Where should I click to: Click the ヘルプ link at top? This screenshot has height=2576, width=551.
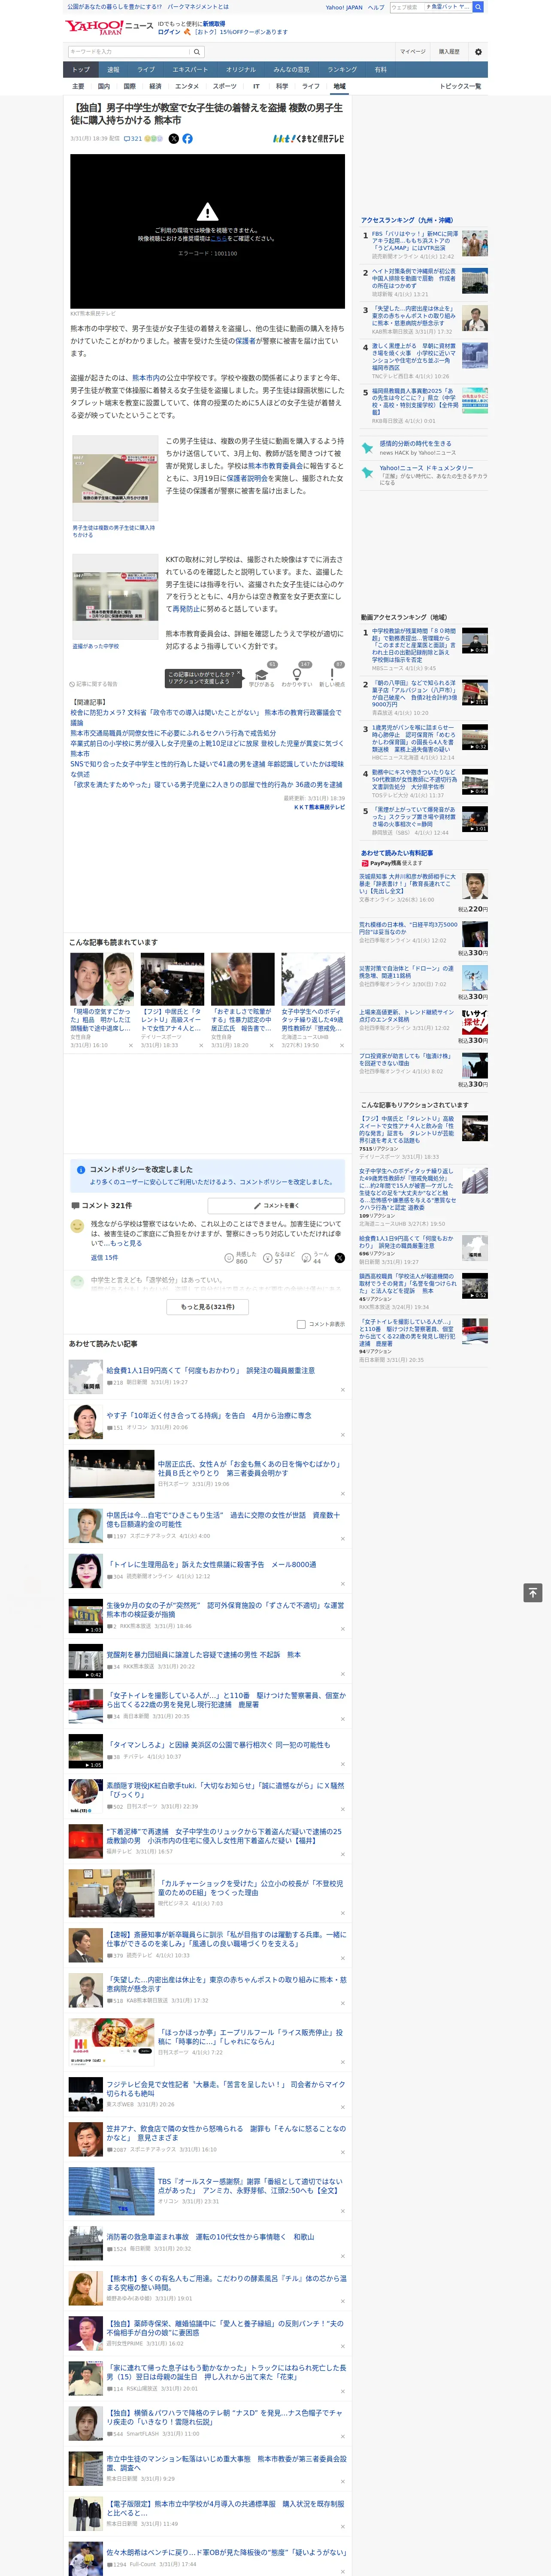pos(376,7)
